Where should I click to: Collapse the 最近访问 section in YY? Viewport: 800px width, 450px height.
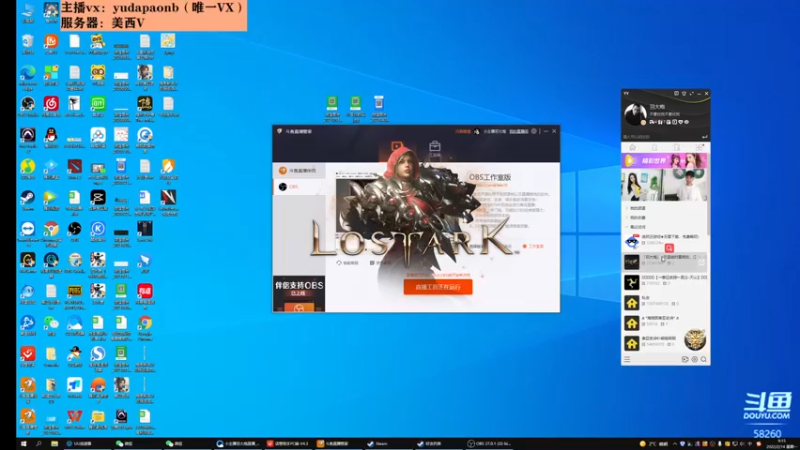[x=638, y=227]
